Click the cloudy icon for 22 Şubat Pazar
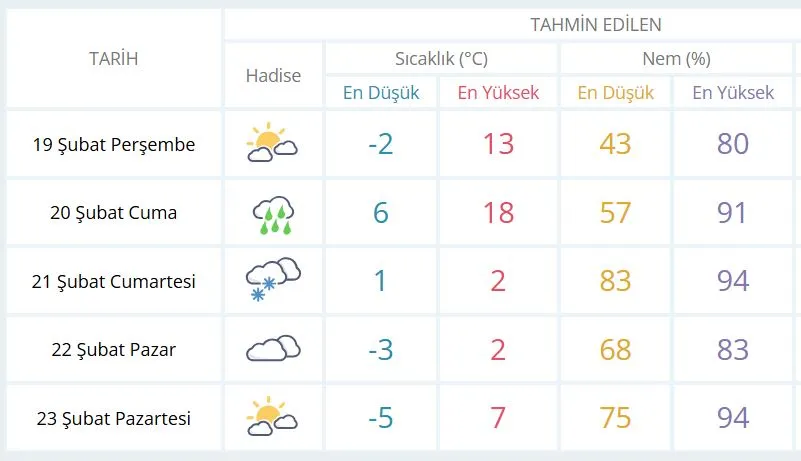The width and height of the screenshot is (801, 461). [273, 348]
